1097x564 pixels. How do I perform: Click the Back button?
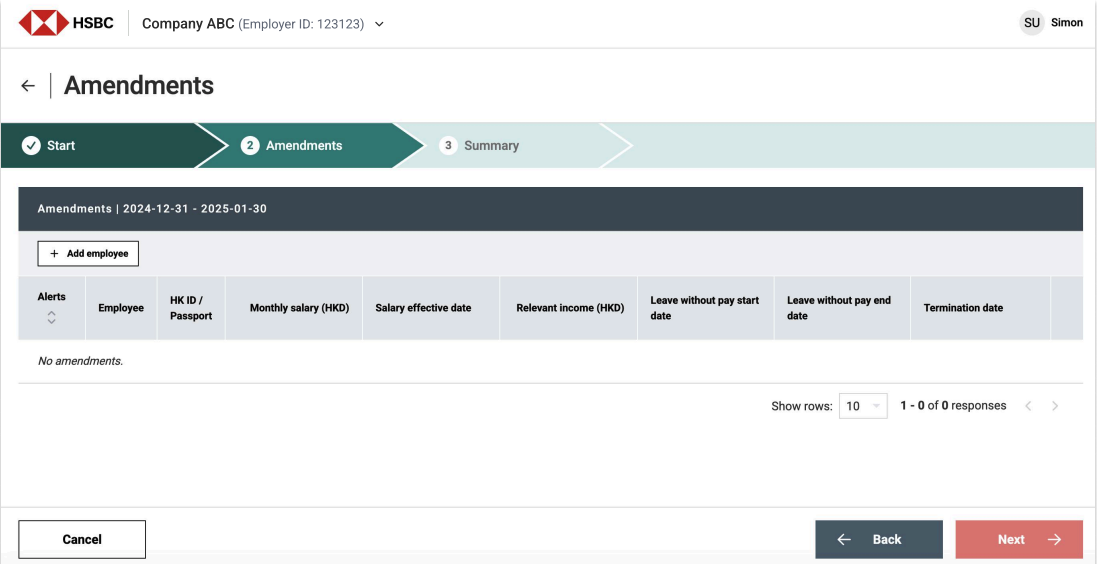tap(879, 540)
